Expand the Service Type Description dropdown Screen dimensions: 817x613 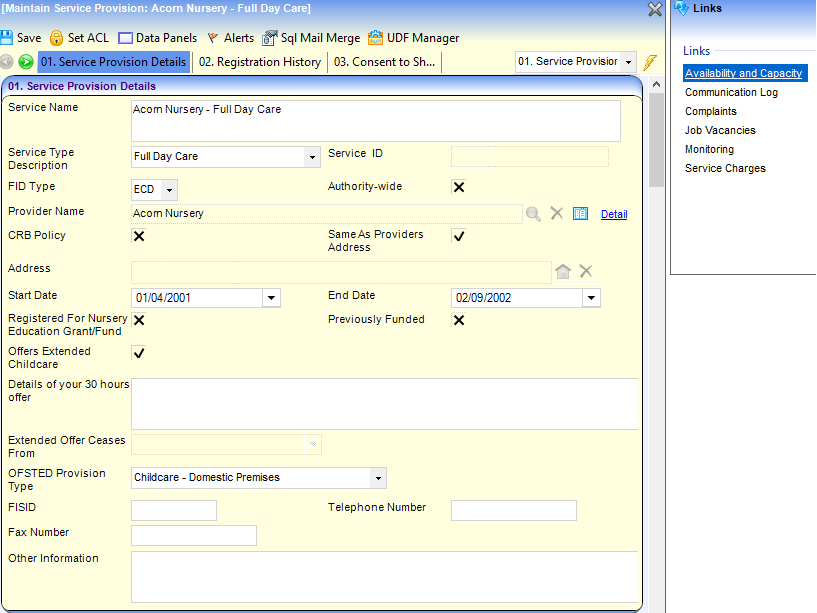(312, 157)
